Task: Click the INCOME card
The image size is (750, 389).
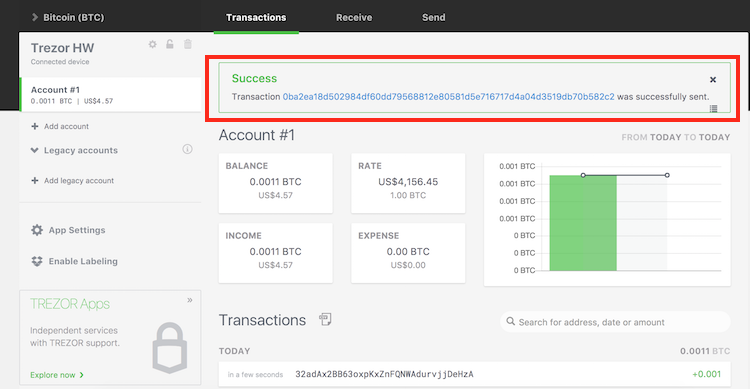Action: (x=276, y=253)
